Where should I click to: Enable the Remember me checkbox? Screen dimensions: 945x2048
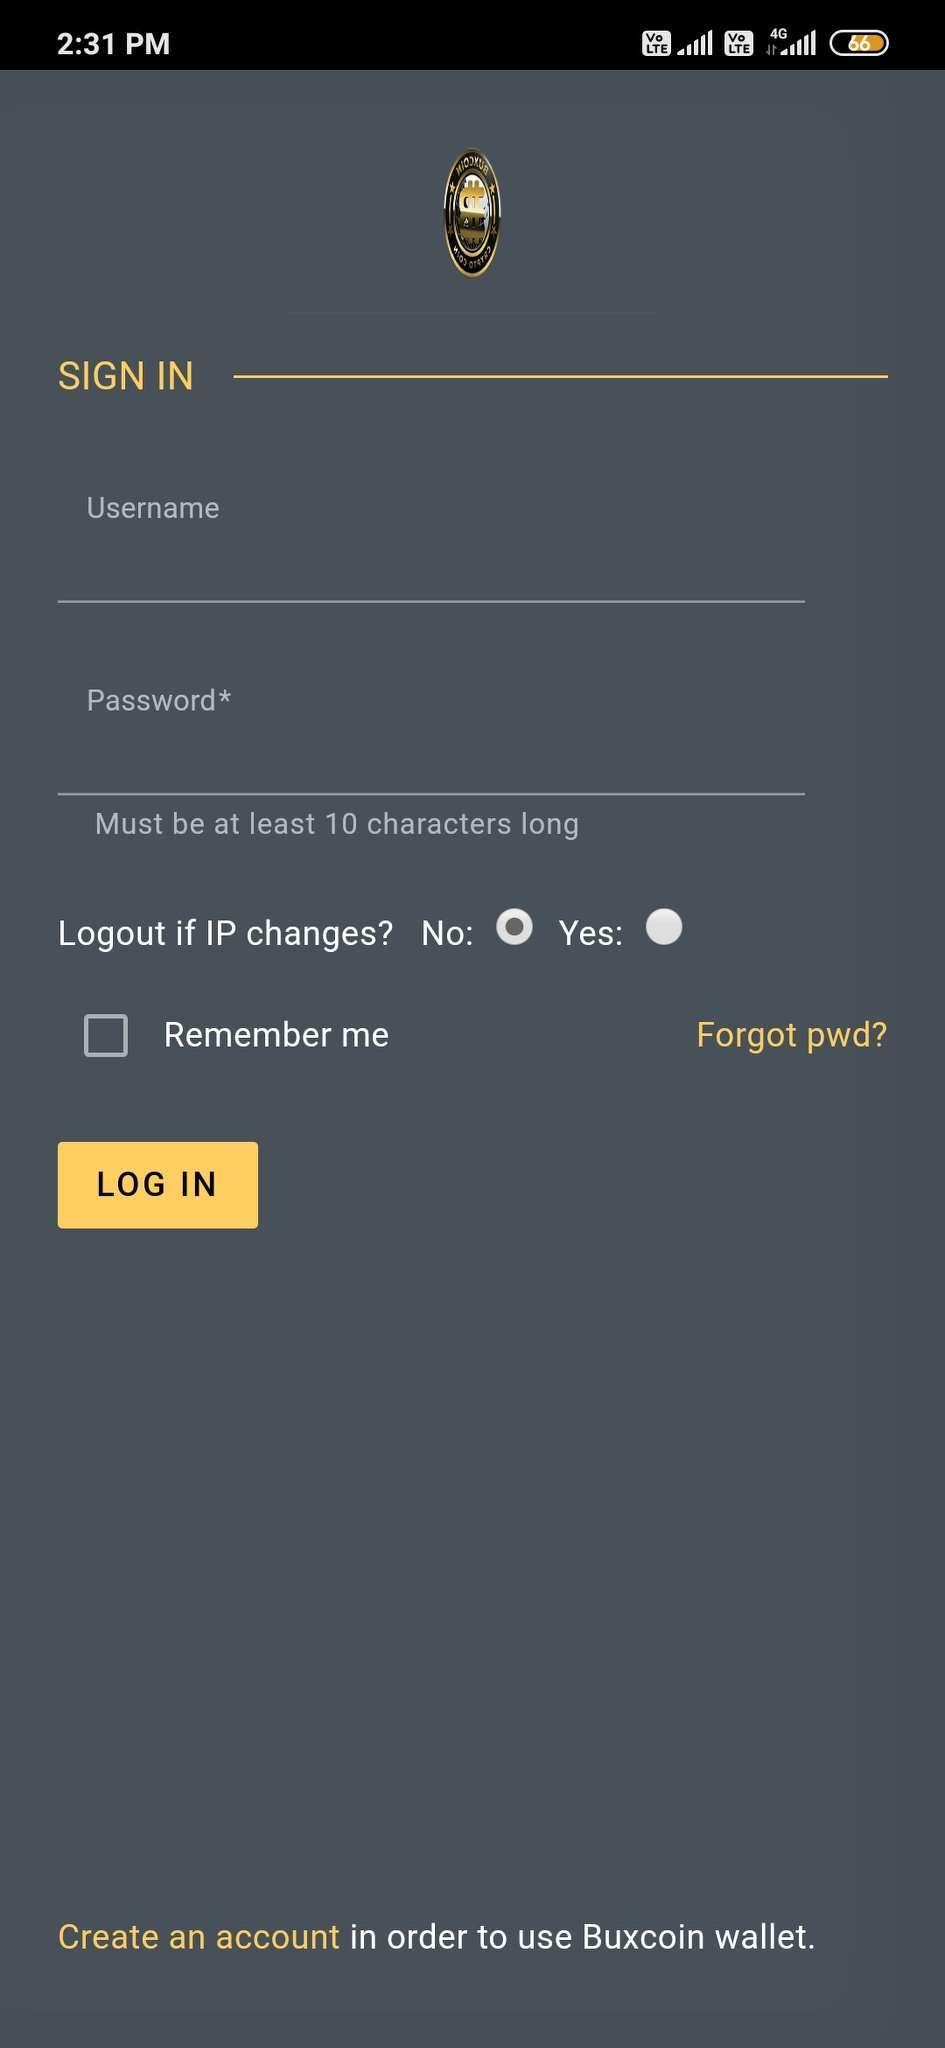click(x=106, y=1035)
